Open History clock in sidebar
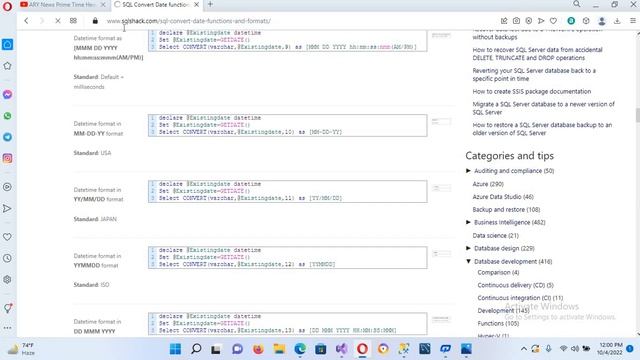This screenshot has height=360, width=640. click(7, 258)
